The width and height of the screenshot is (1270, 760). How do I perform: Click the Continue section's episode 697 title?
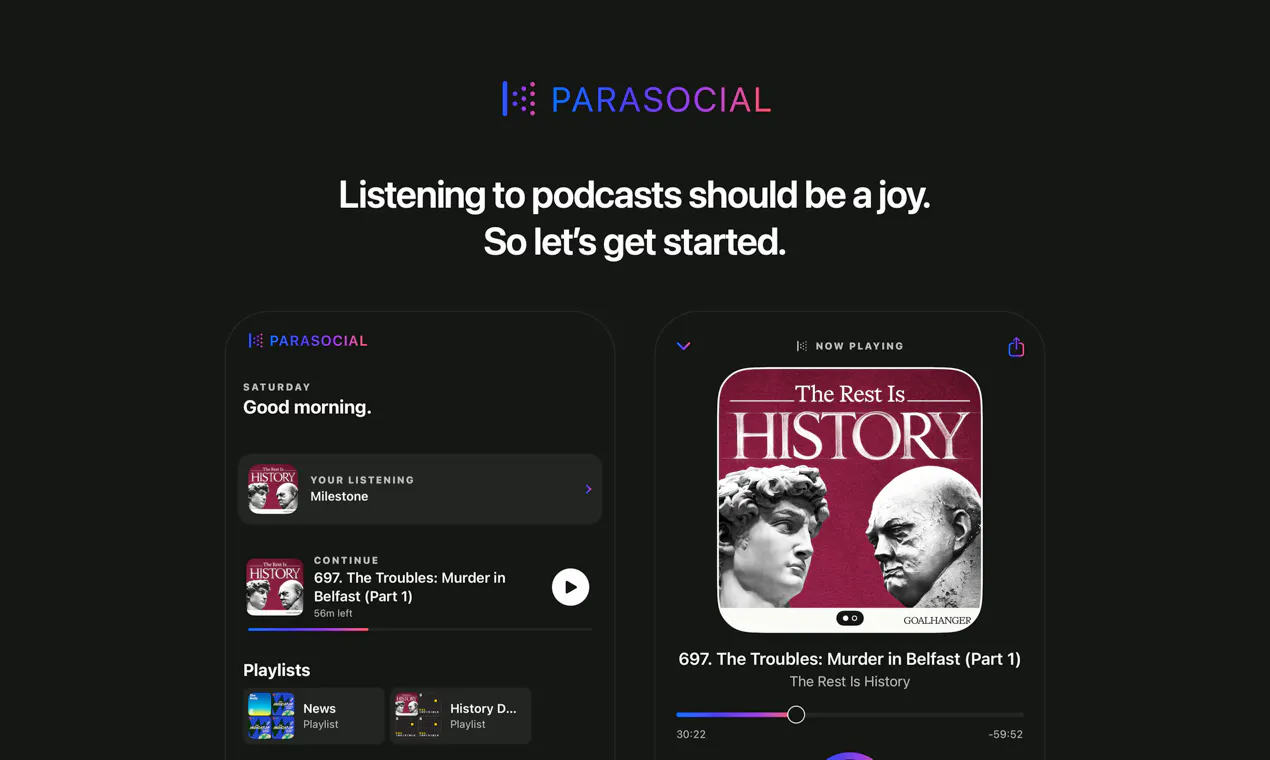click(410, 587)
